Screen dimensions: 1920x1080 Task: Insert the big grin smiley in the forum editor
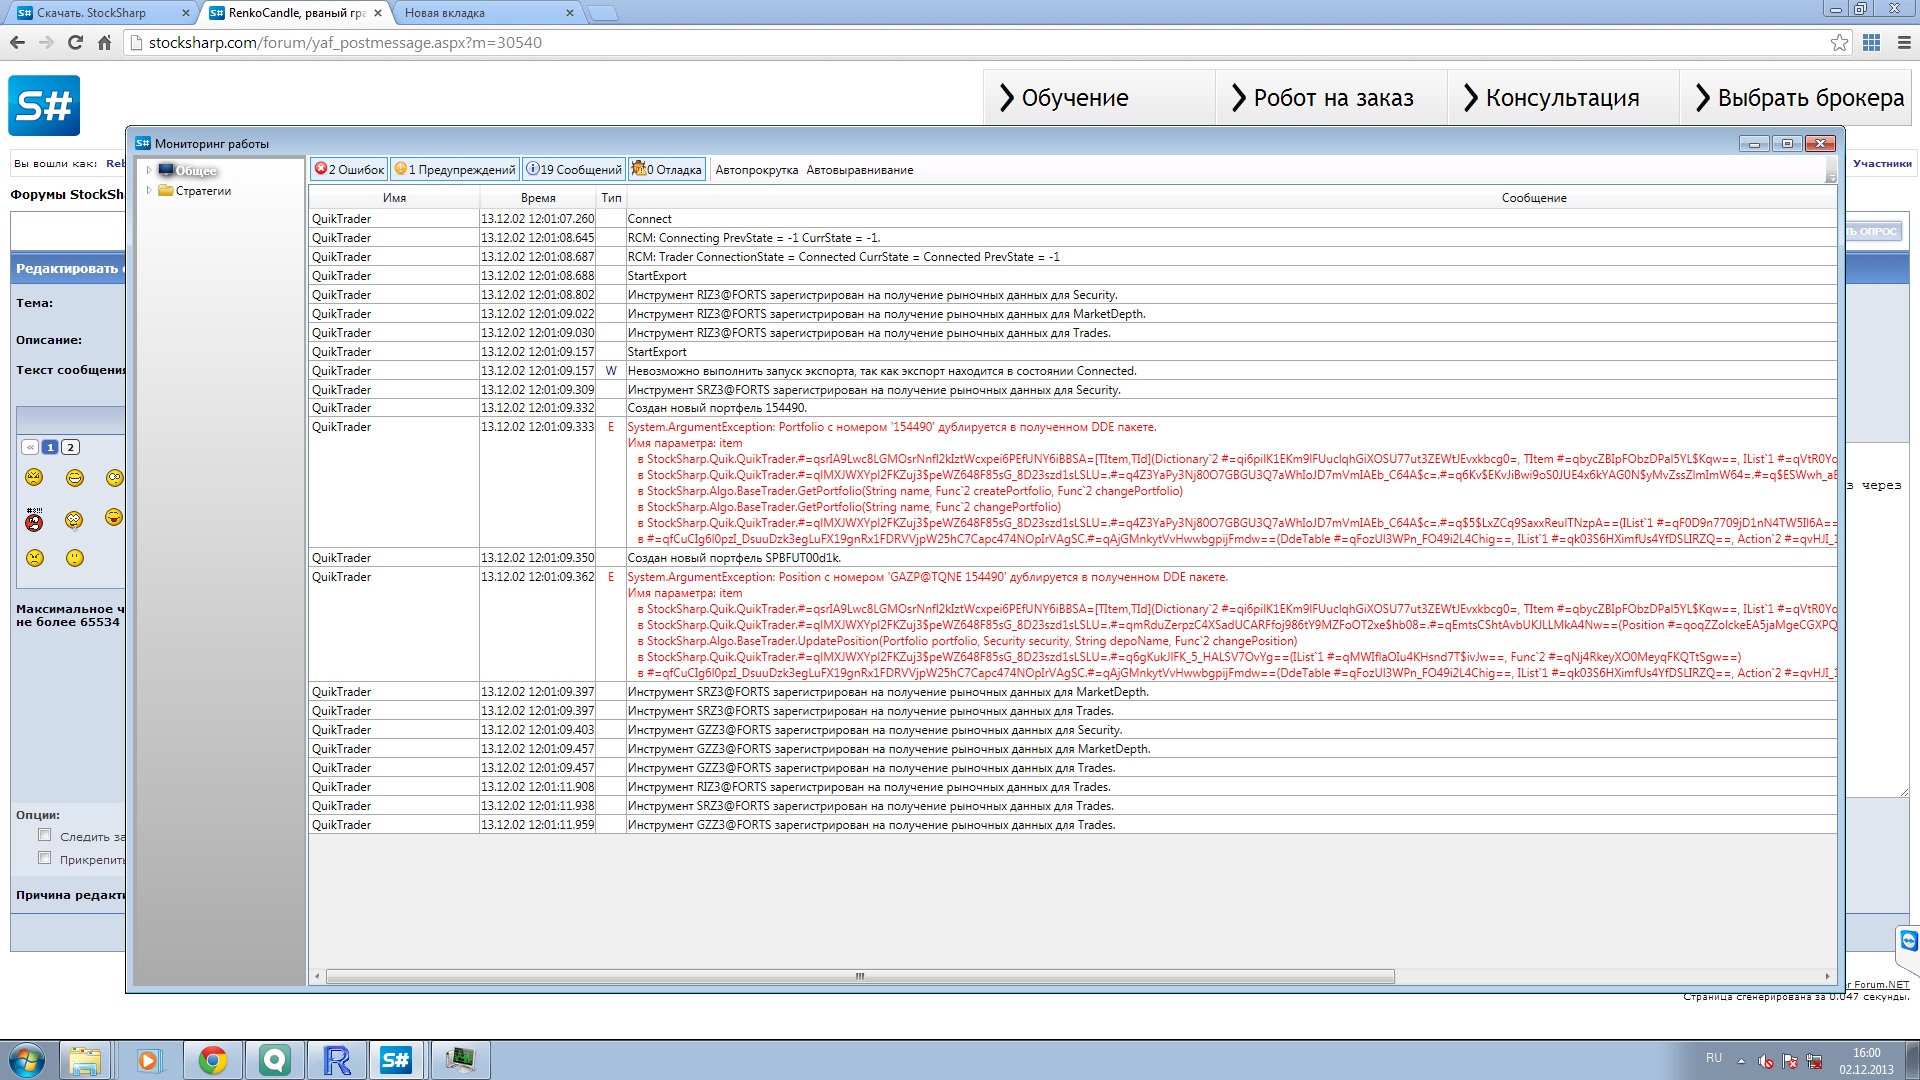pos(74,478)
